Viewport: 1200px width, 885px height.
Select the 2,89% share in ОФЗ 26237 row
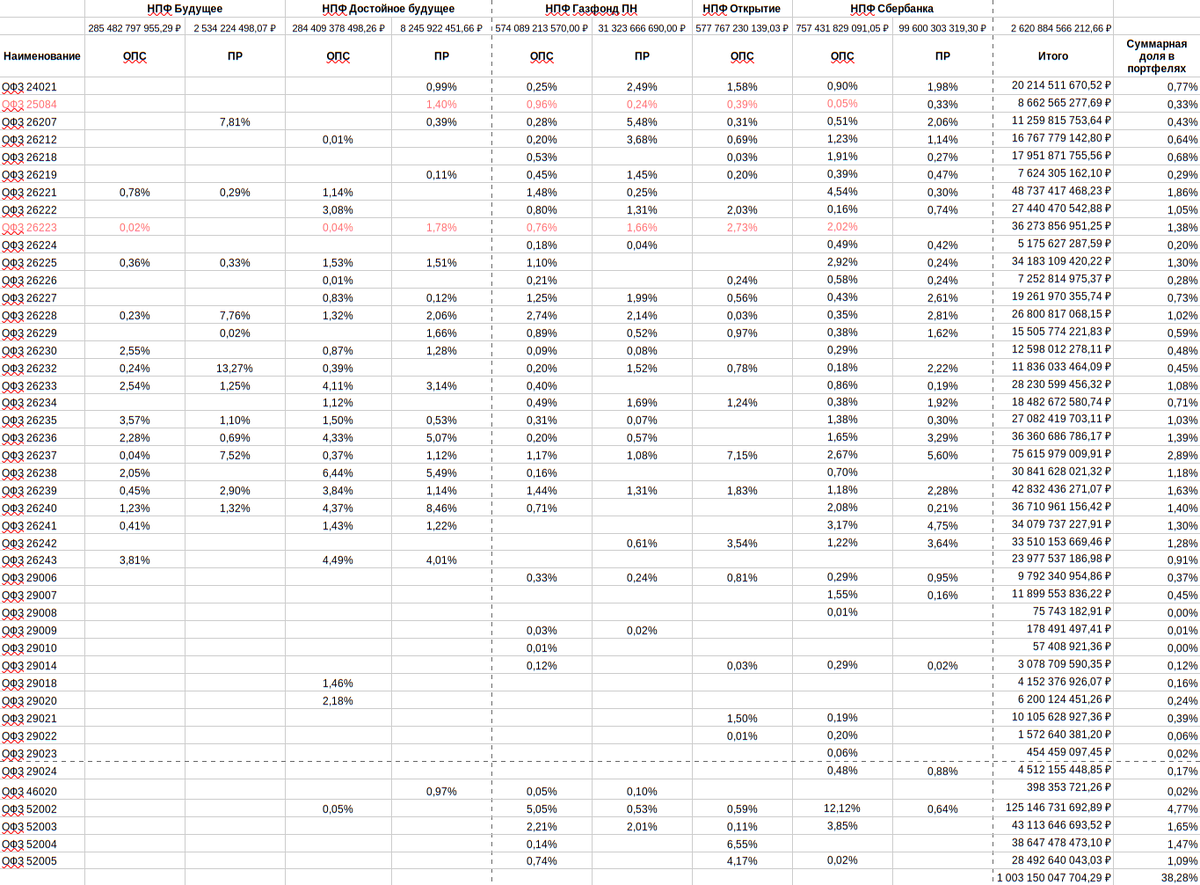1182,455
